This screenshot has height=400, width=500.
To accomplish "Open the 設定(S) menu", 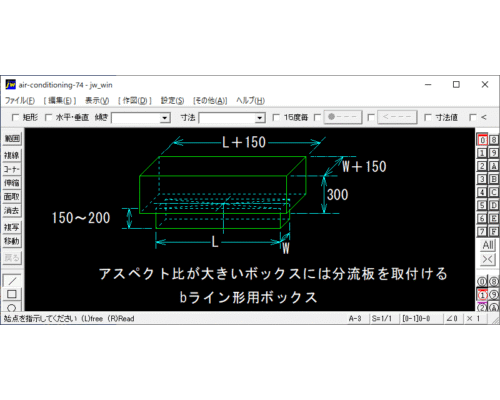I will pos(172,101).
